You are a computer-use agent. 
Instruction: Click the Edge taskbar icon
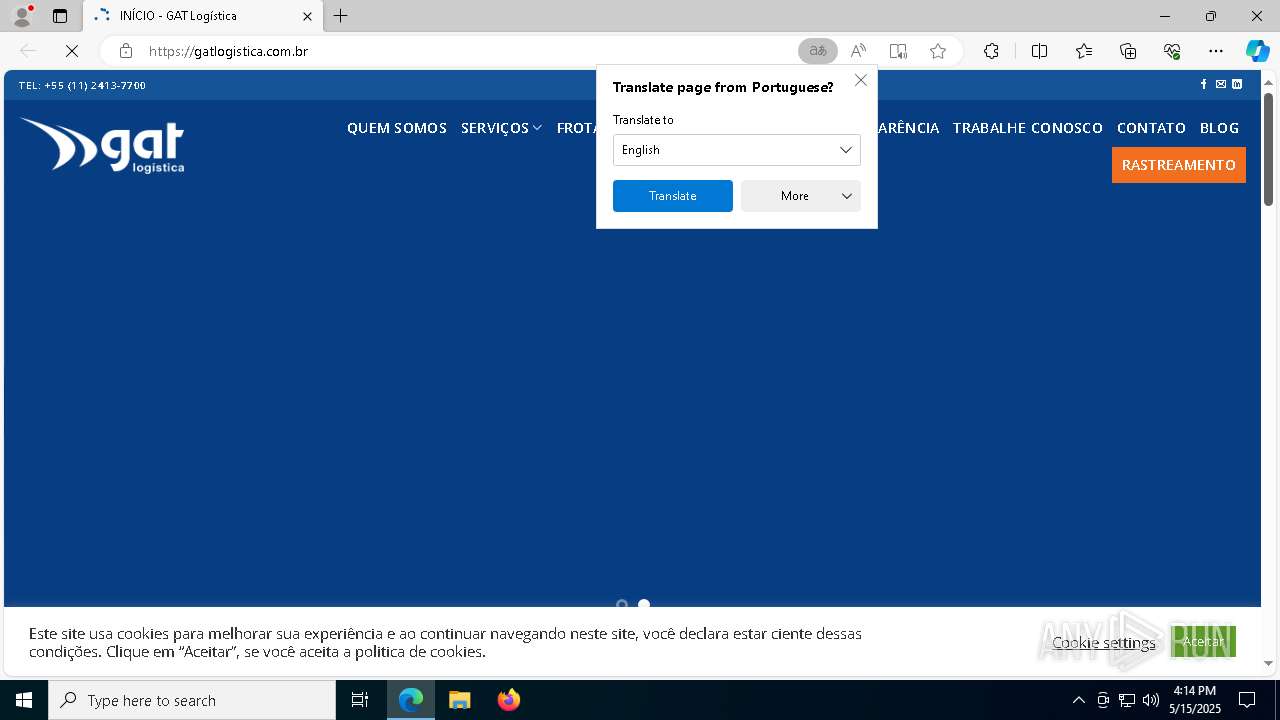pos(411,700)
